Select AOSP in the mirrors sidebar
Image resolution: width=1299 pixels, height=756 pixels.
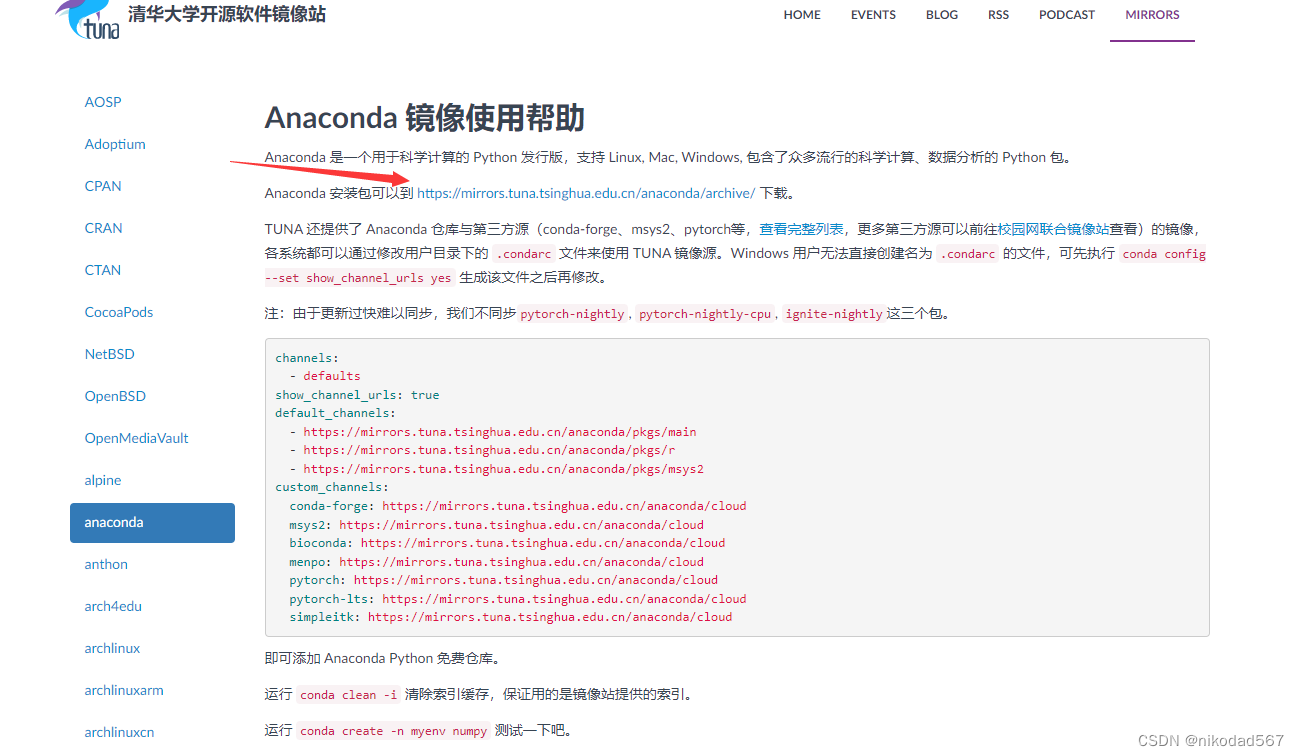click(103, 101)
